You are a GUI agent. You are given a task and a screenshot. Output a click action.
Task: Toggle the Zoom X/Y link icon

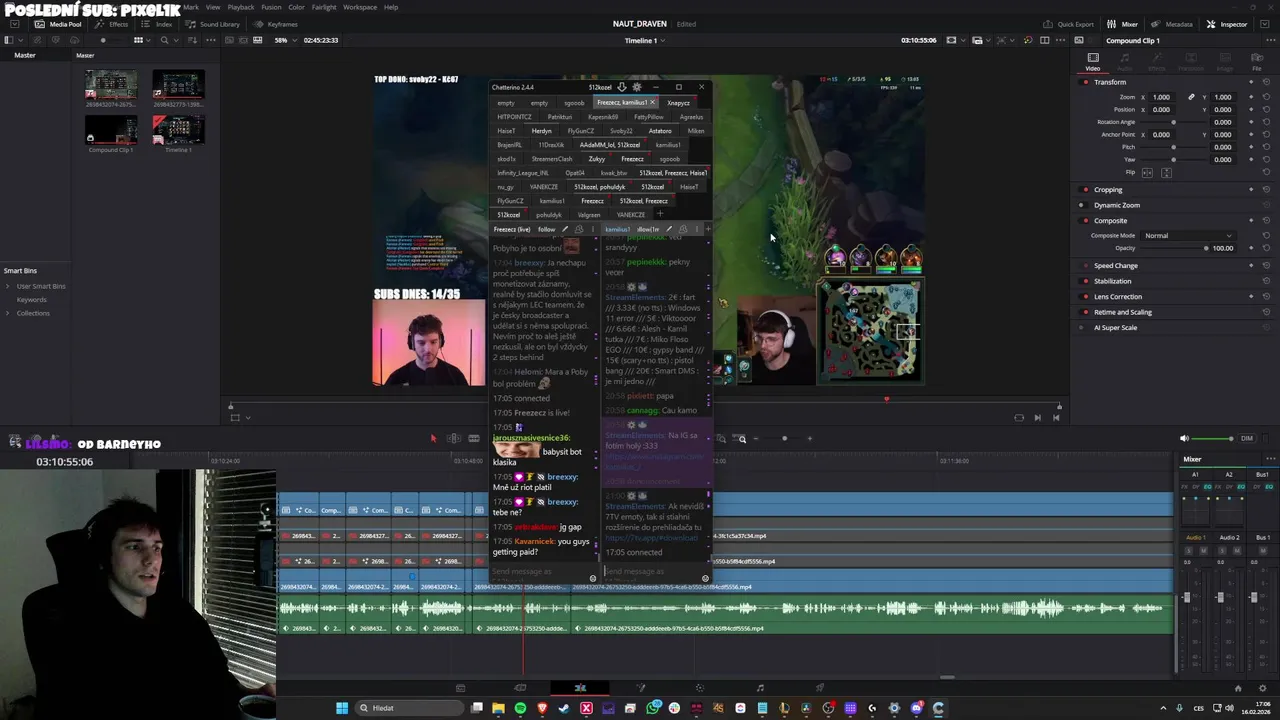(x=1191, y=97)
